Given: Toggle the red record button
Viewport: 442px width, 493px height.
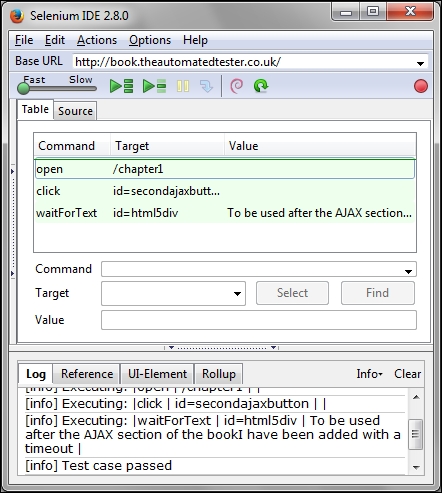Looking at the screenshot, I should click(x=421, y=86).
